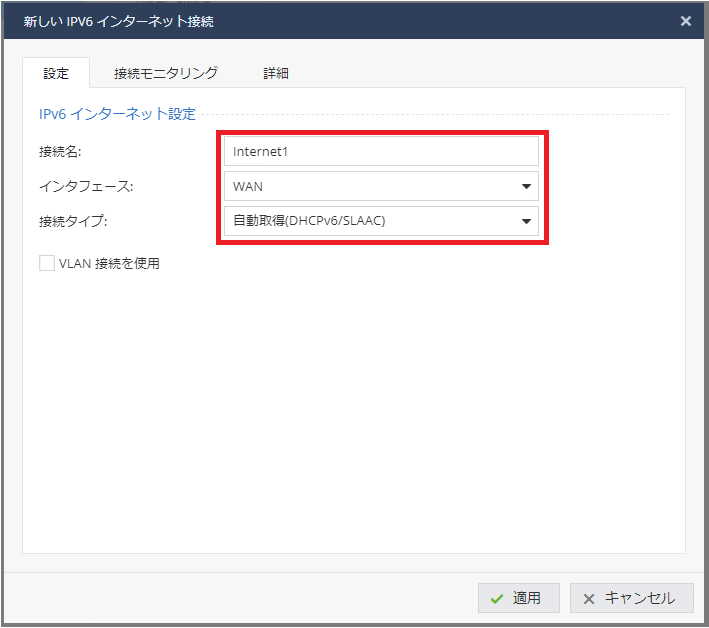
Task: Expand the 接続タイプ dropdown arrow
Action: [x=526, y=221]
